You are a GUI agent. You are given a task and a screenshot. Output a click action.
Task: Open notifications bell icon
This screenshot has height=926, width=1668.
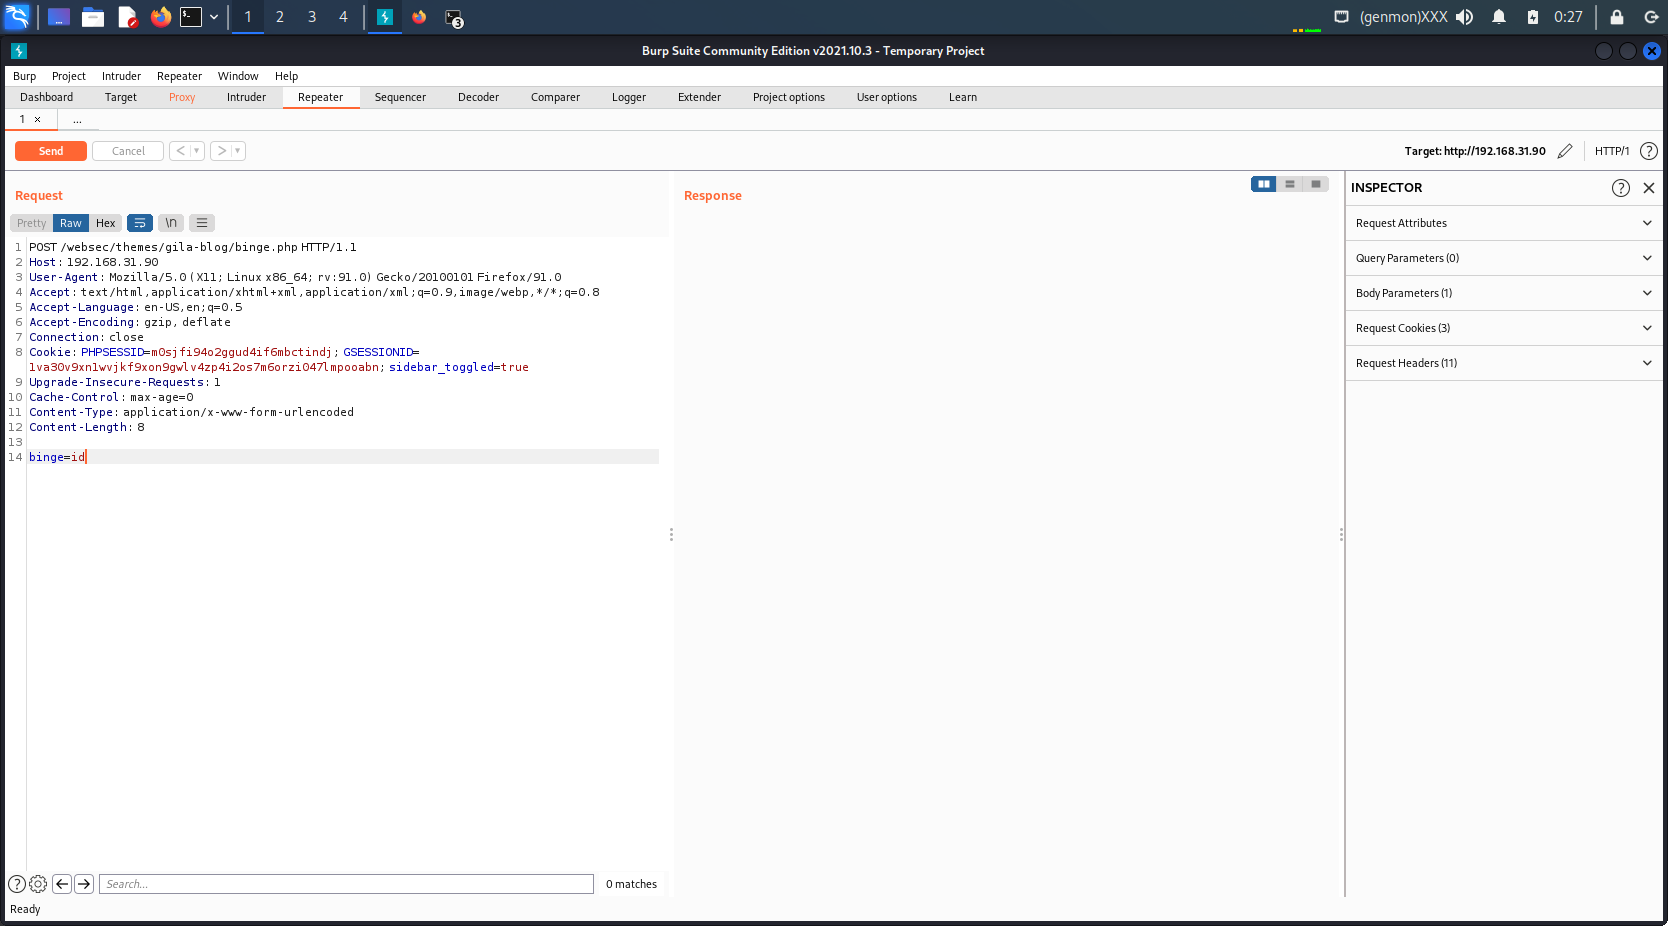pos(1499,17)
